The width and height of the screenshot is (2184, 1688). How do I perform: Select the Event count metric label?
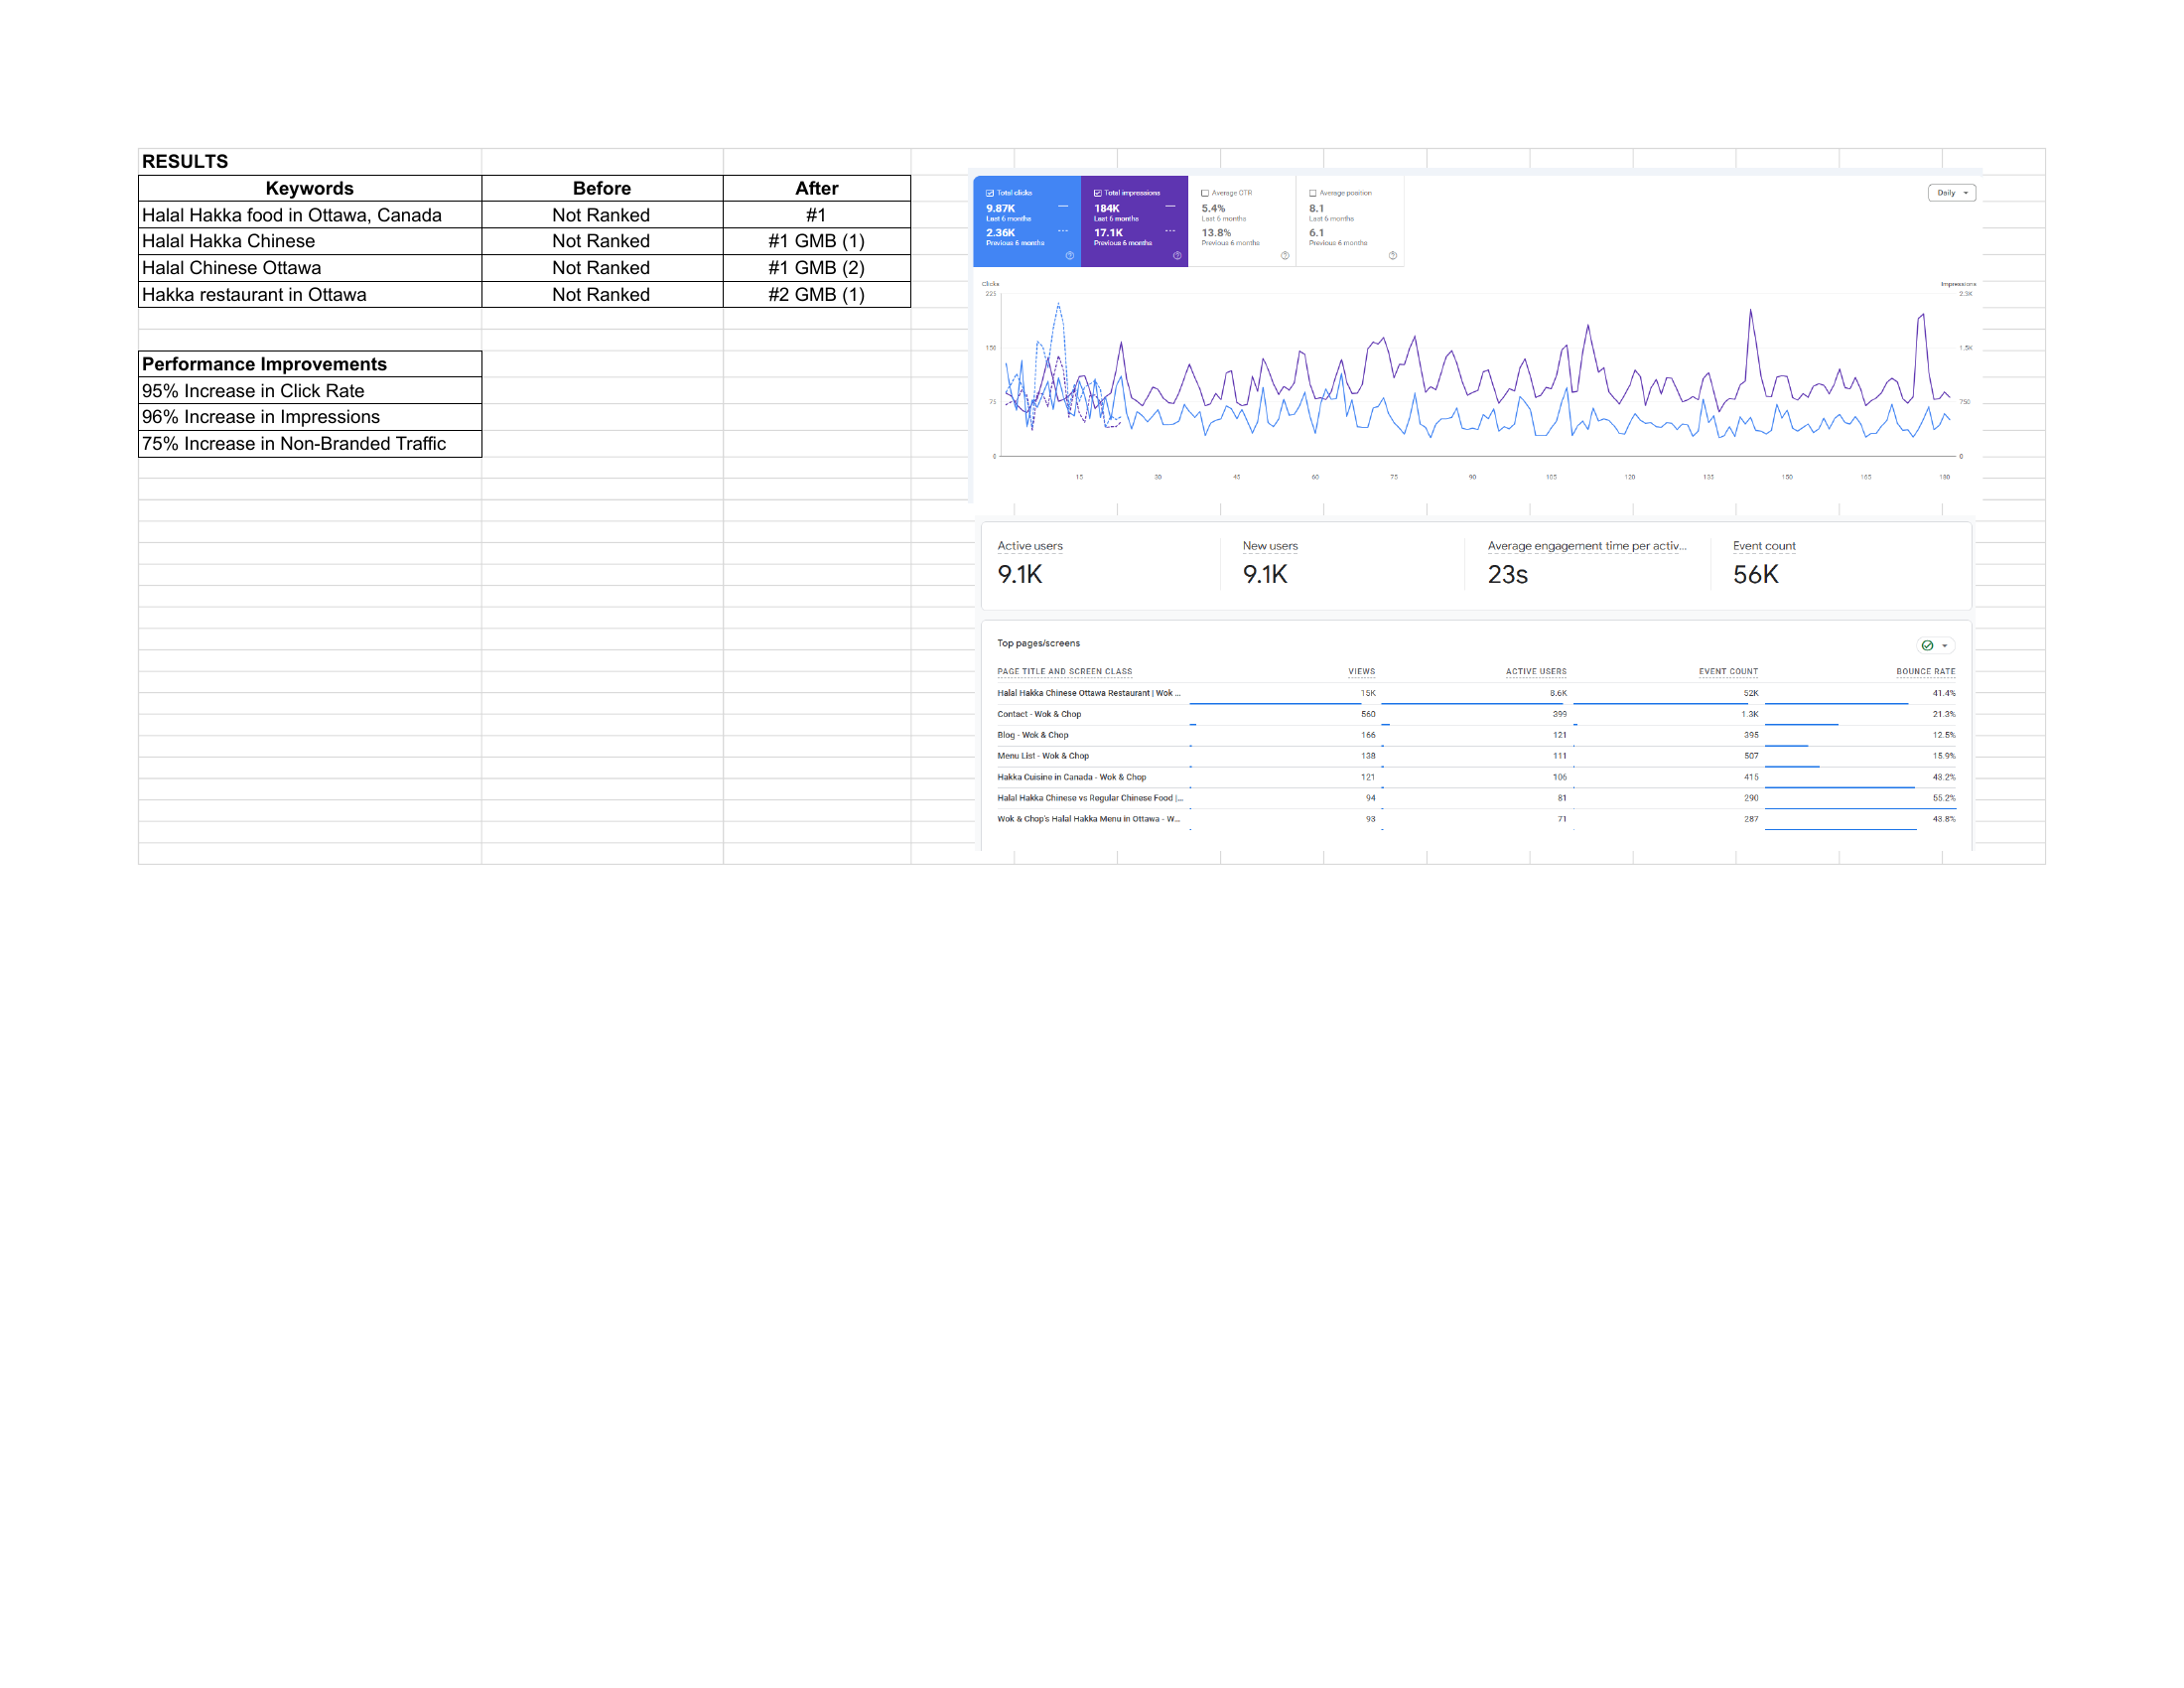(1764, 546)
